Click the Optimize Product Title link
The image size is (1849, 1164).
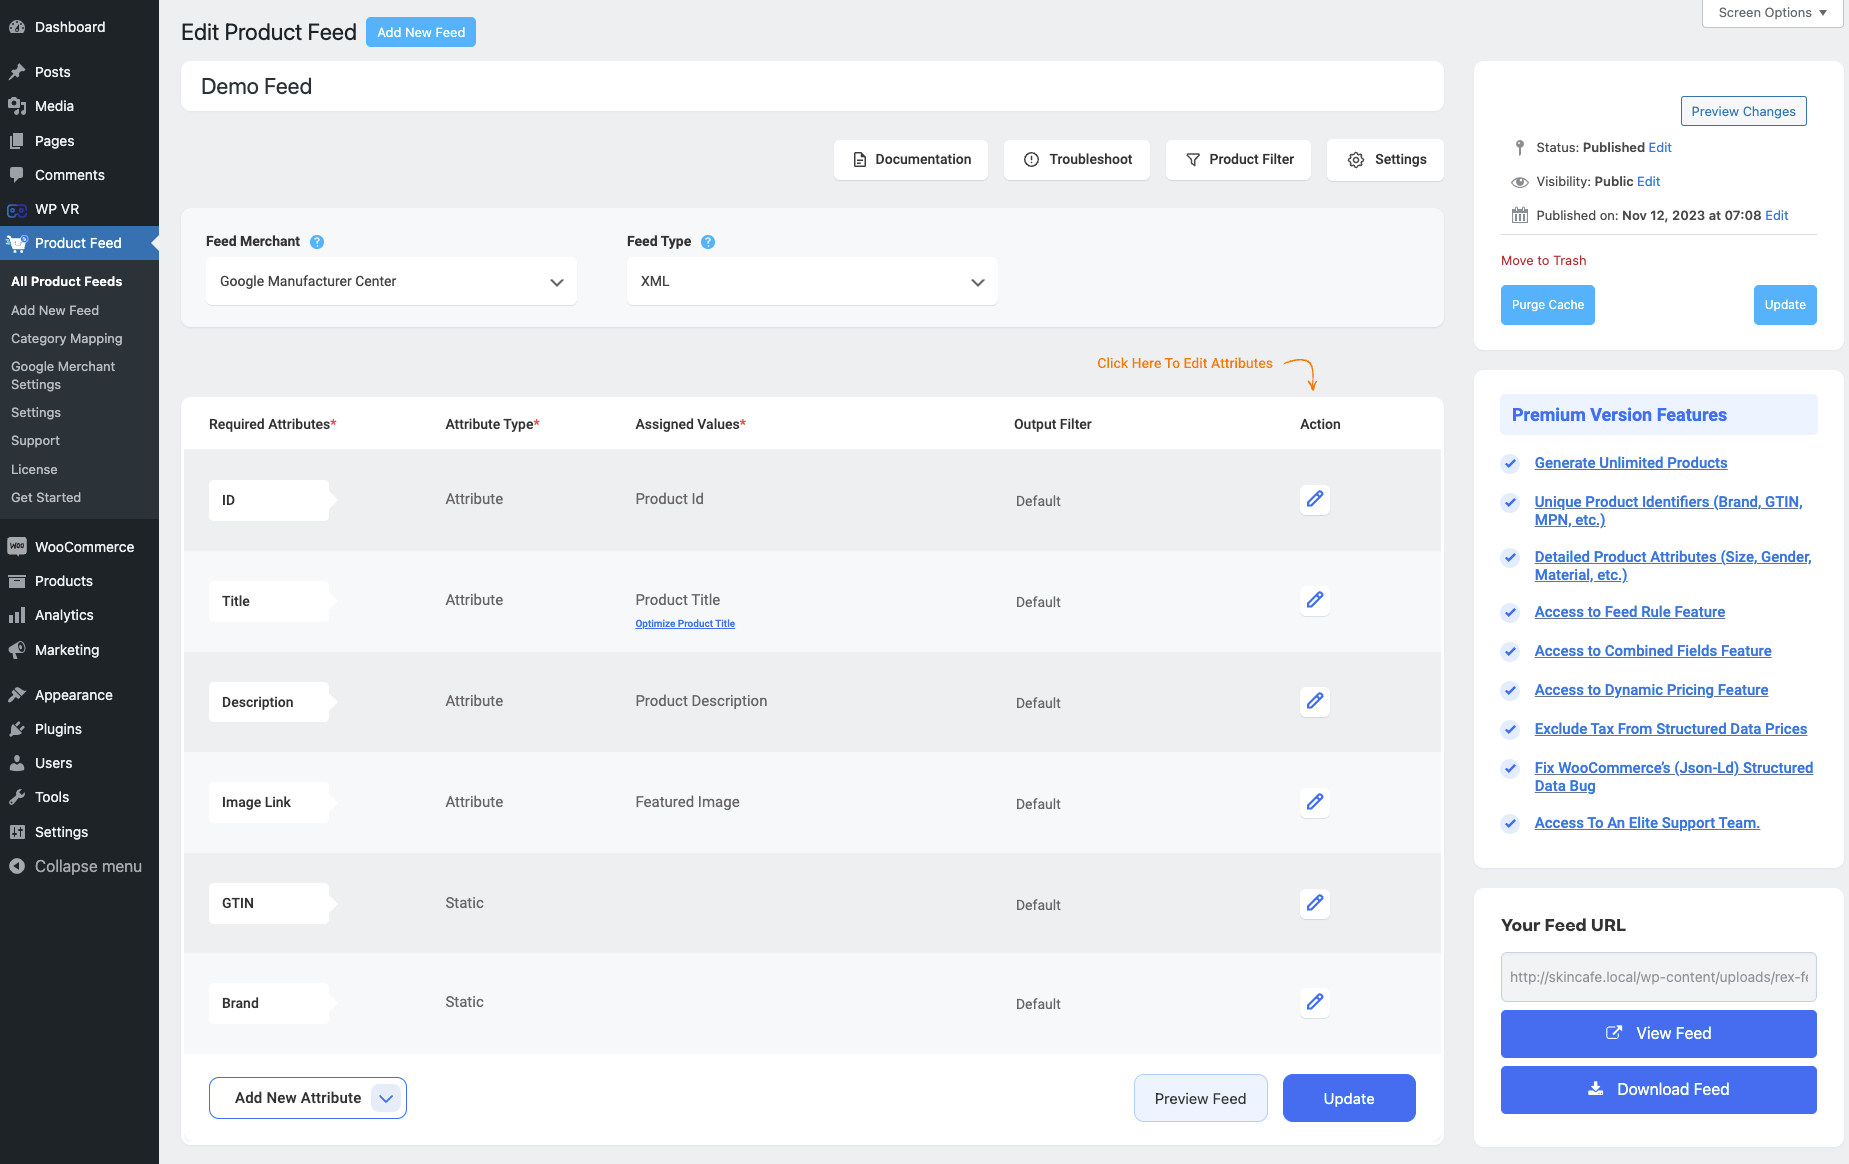coord(685,624)
